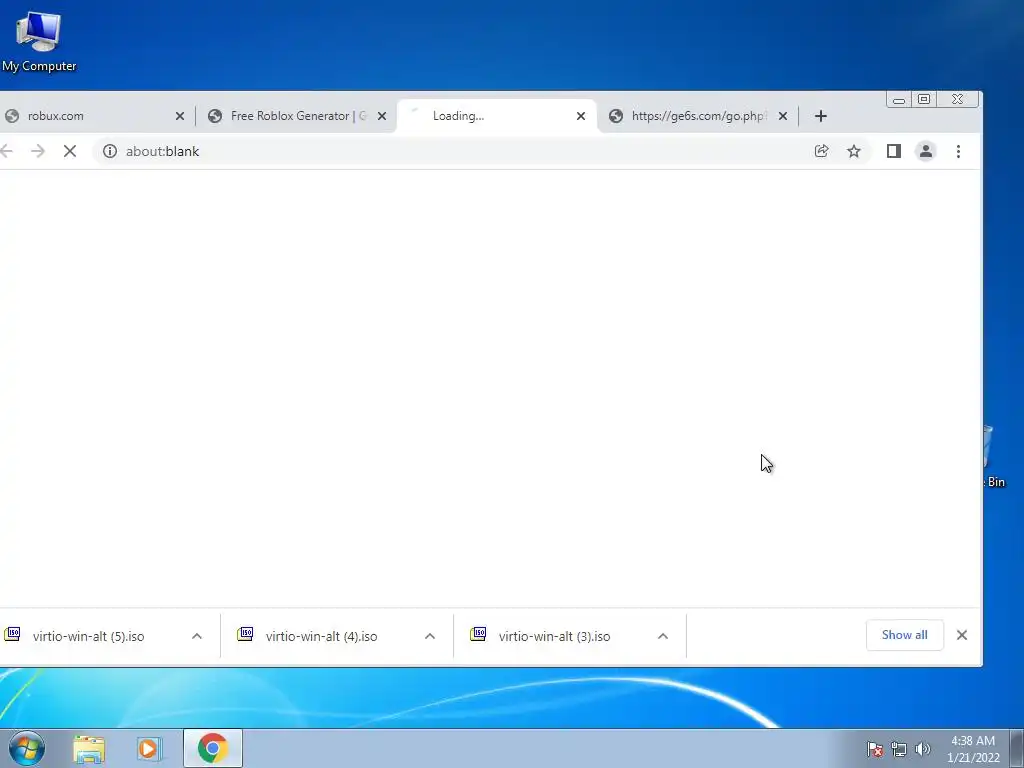1024x768 pixels.
Task: Switch to the Free Roblox Generator tab
Action: point(297,116)
